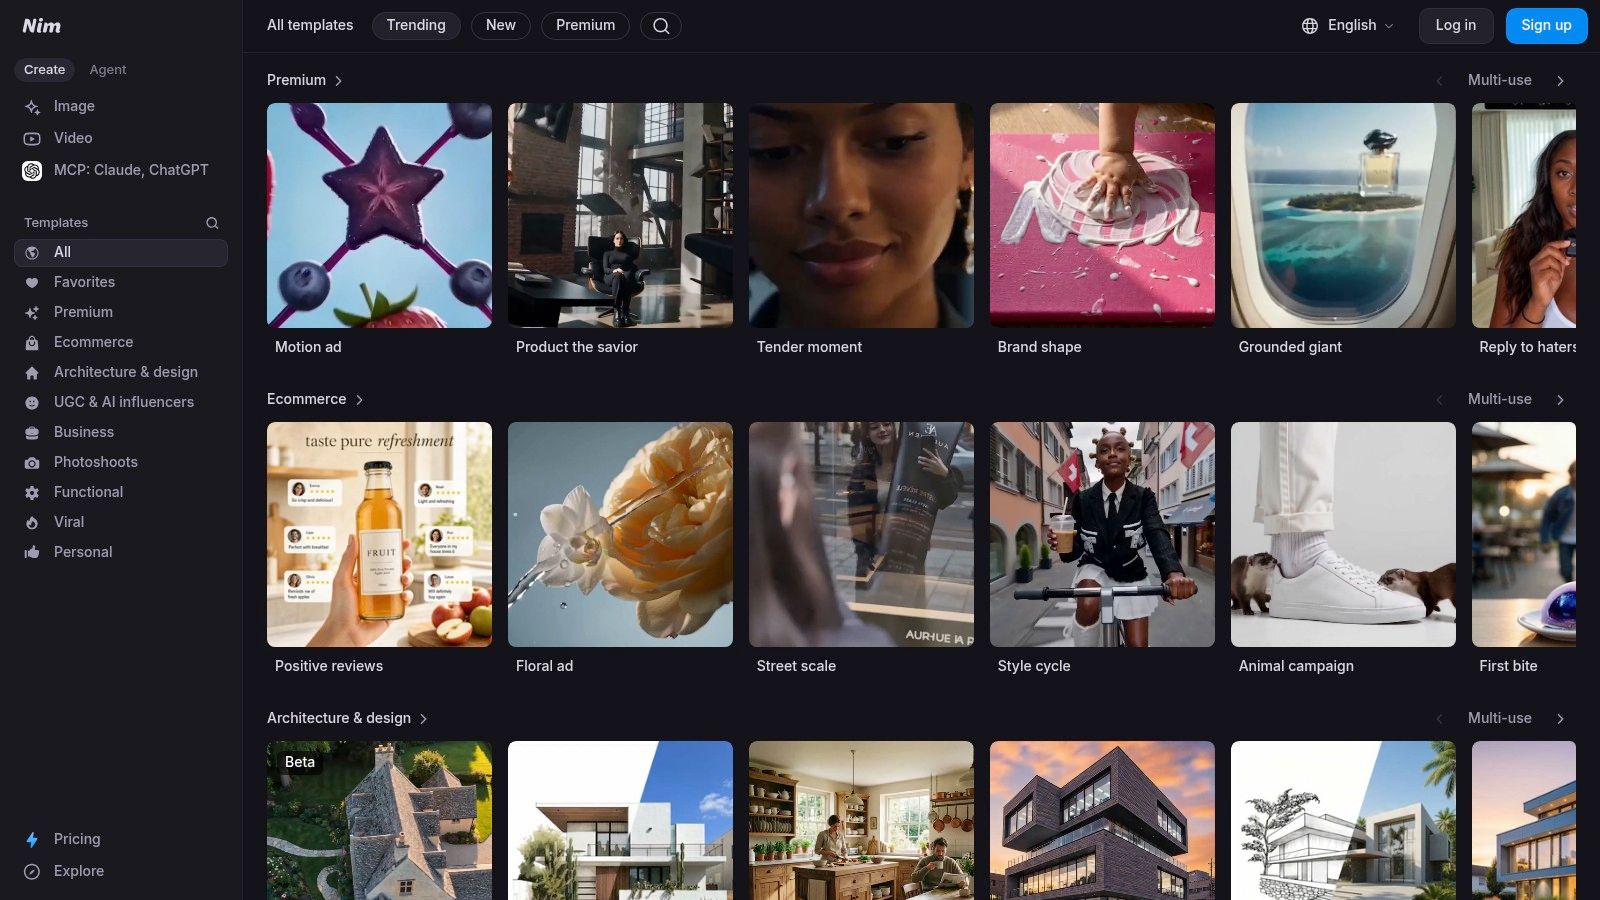The height and width of the screenshot is (900, 1600).
Task: Click the Multi-use label in Premium row
Action: pos(1499,80)
